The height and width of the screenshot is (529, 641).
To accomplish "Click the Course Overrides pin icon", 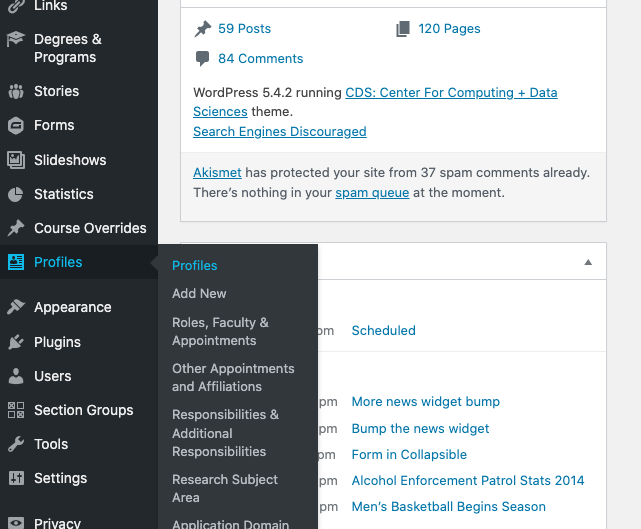I will point(16,228).
